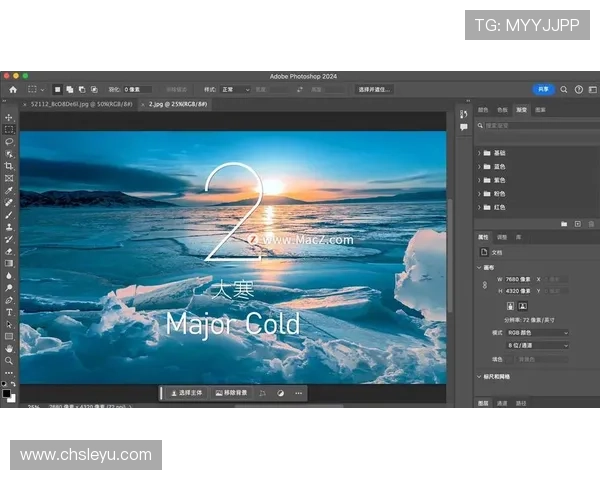This screenshot has width=600, height=480.
Task: Select the Eyedropper tool
Action: 9,190
